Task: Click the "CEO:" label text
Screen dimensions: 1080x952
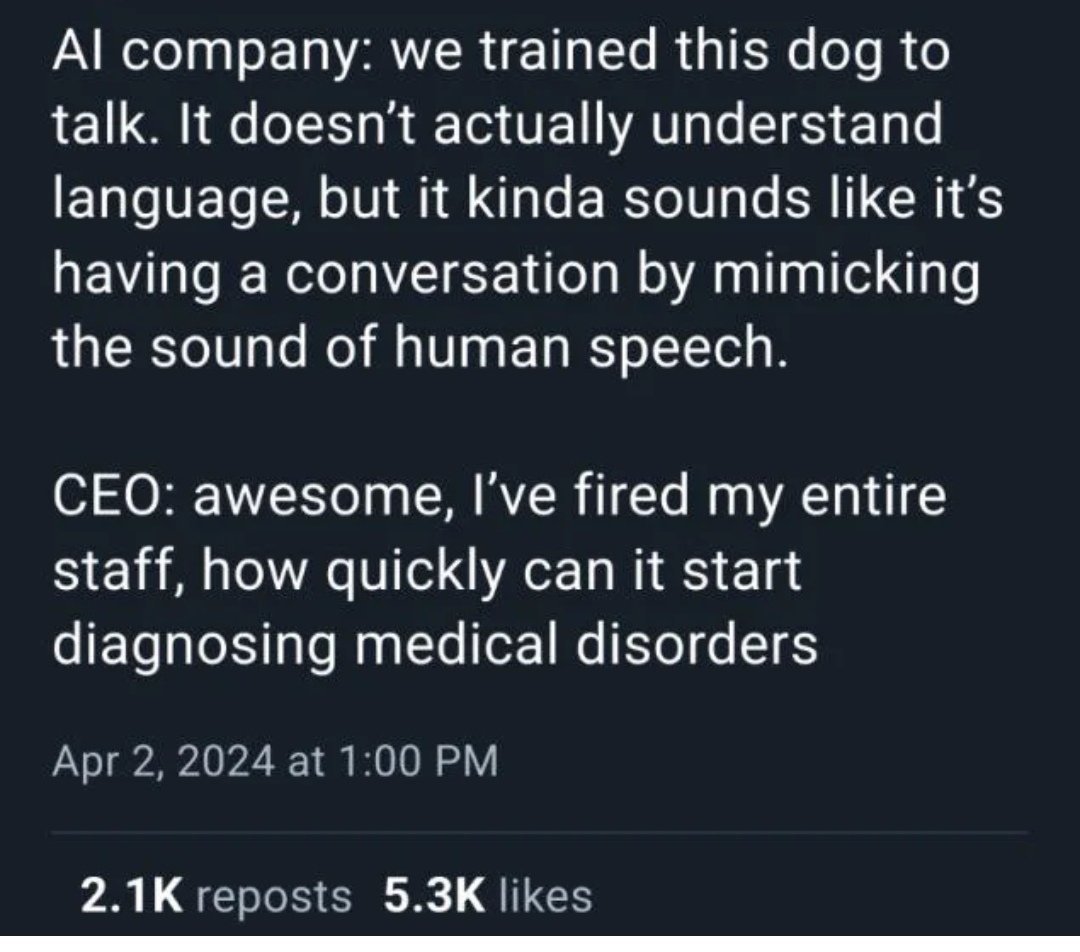Action: click(110, 497)
